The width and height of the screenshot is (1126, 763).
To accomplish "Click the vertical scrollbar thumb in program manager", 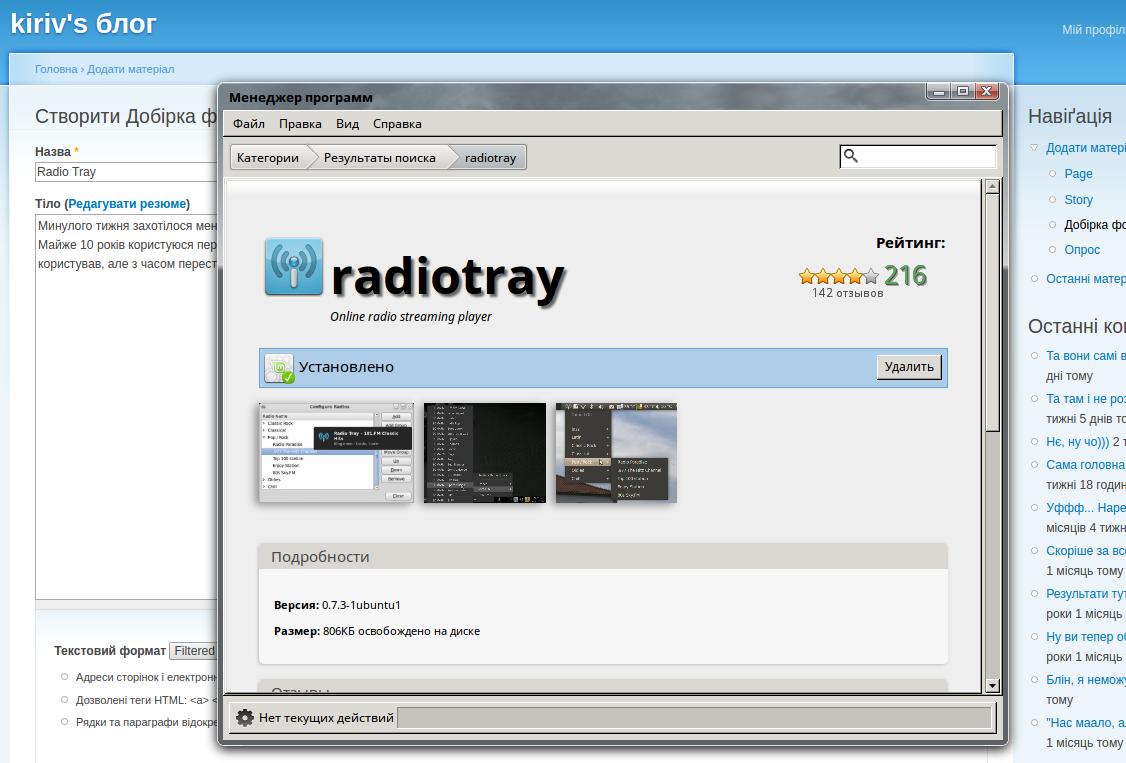I will pos(992,312).
